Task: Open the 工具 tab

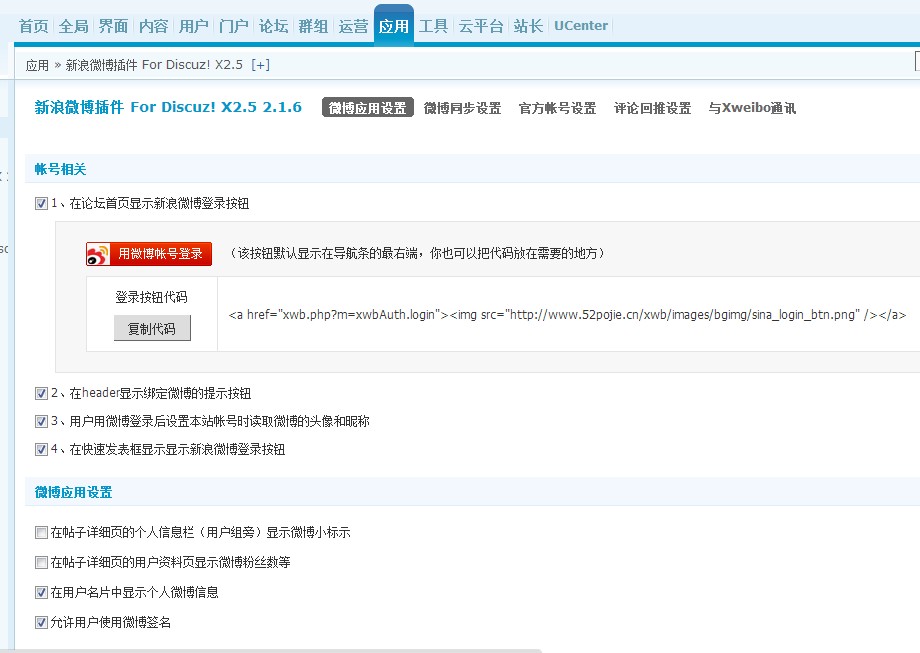Action: pyautogui.click(x=434, y=26)
